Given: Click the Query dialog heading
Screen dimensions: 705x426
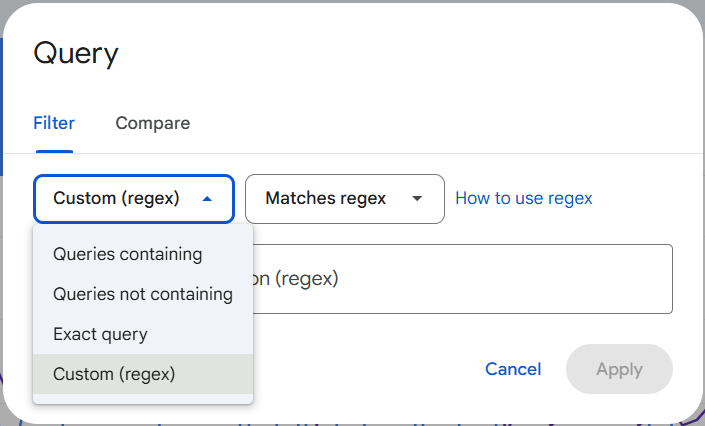Looking at the screenshot, I should click(x=76, y=54).
